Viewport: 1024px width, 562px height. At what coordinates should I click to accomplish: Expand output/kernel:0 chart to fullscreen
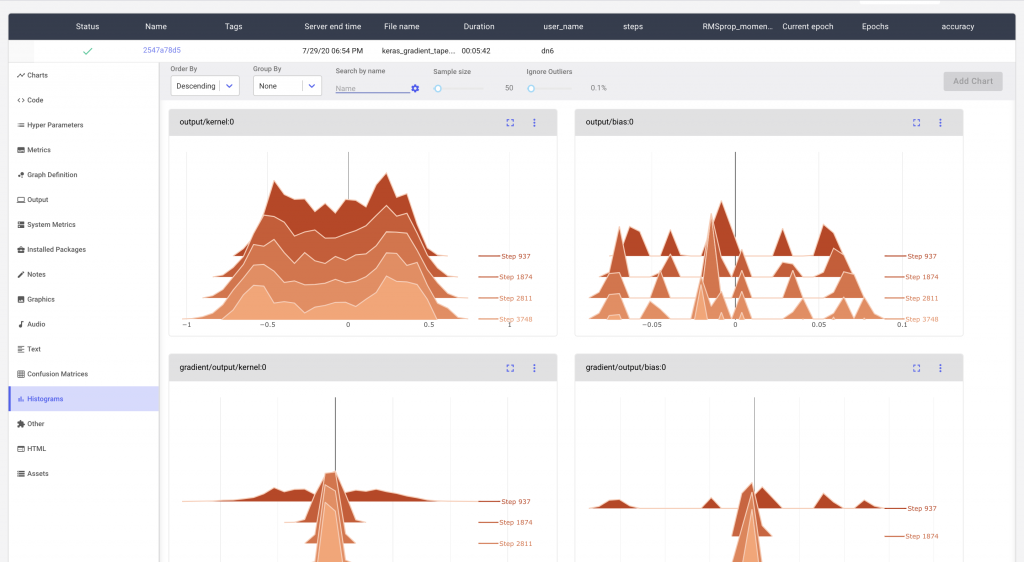pyautogui.click(x=510, y=123)
